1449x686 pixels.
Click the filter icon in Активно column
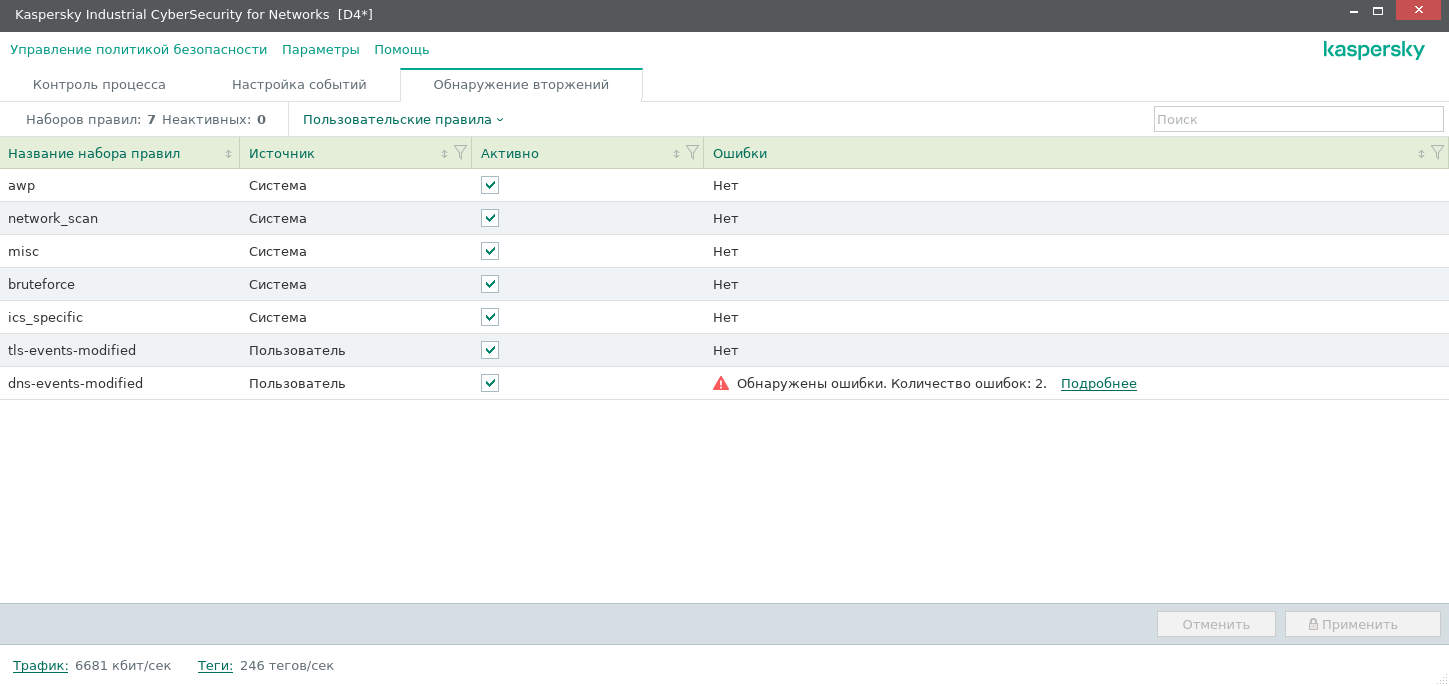pyautogui.click(x=692, y=153)
